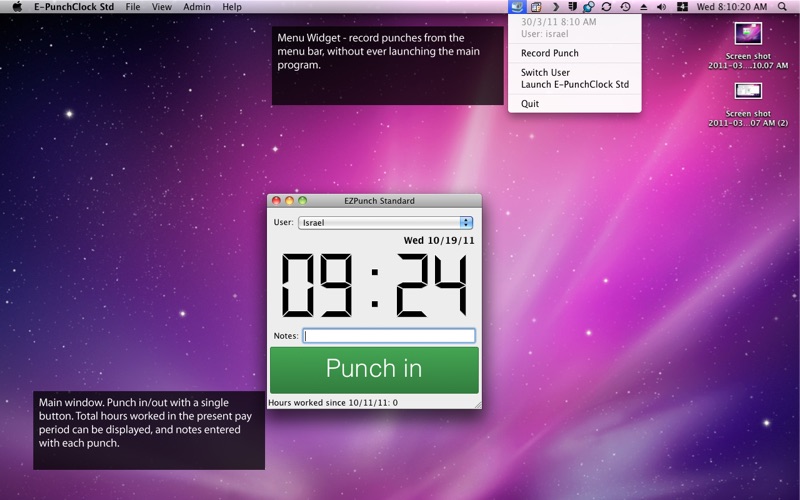This screenshot has height=500, width=800.
Task: Click the chevron arrow menu bar icon
Action: (x=556, y=7)
